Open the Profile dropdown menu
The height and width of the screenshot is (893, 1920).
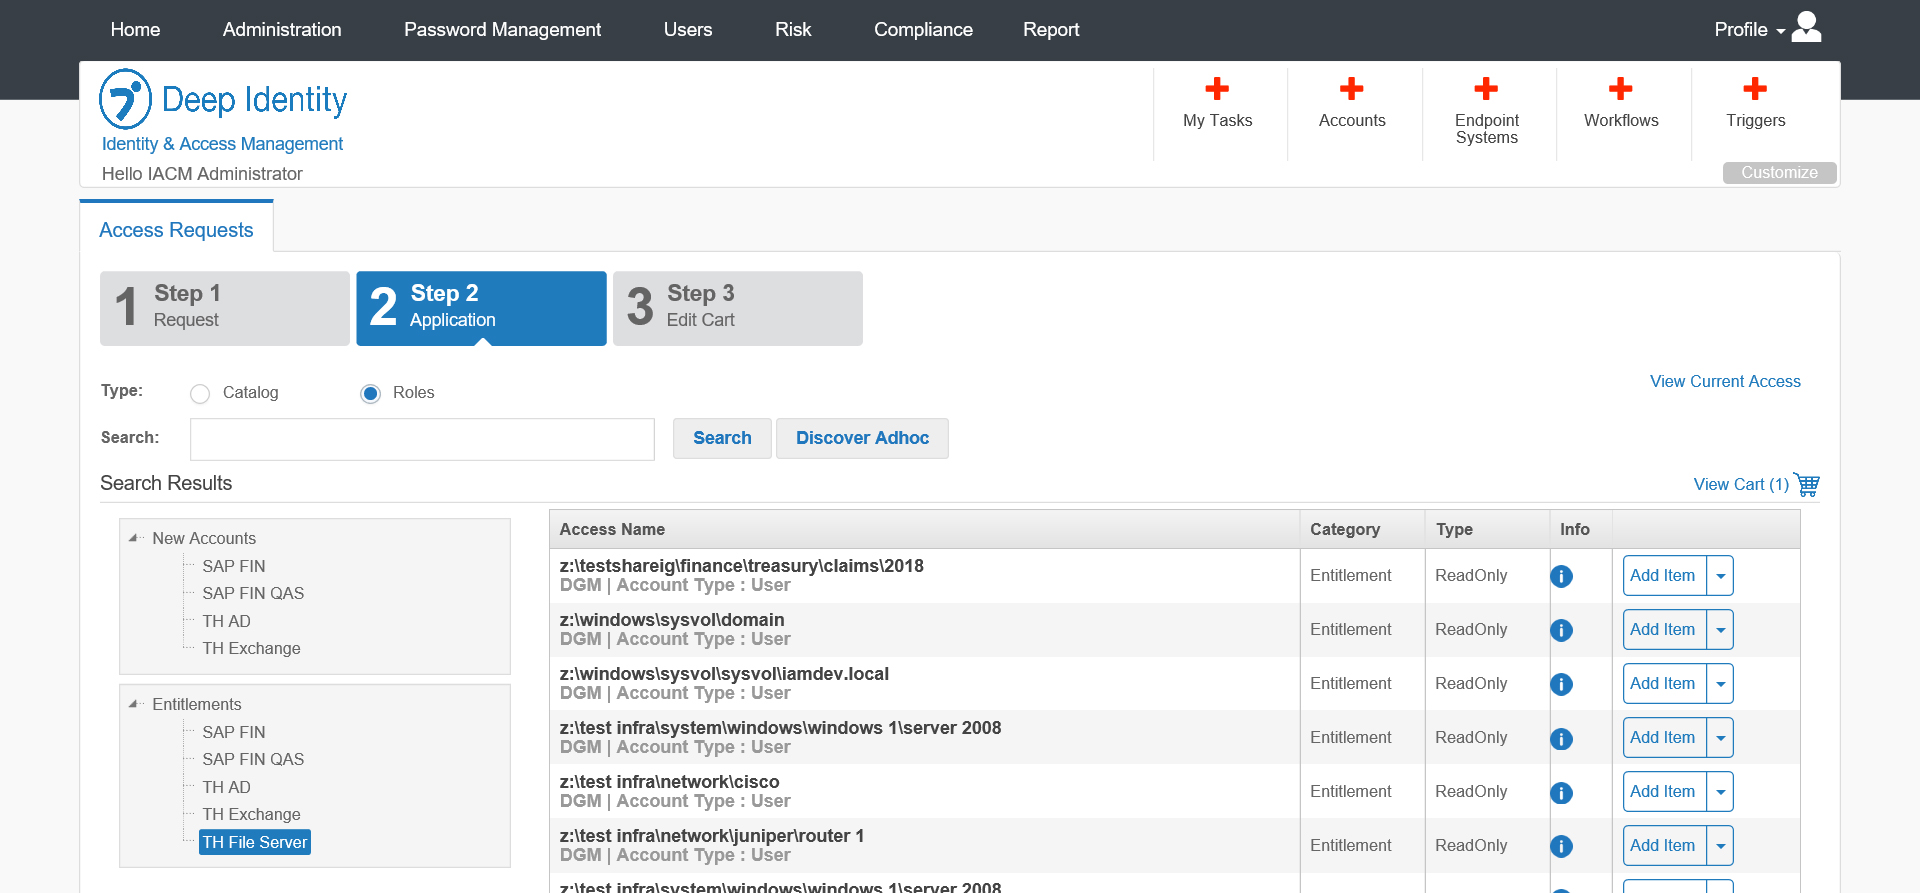(x=1766, y=29)
